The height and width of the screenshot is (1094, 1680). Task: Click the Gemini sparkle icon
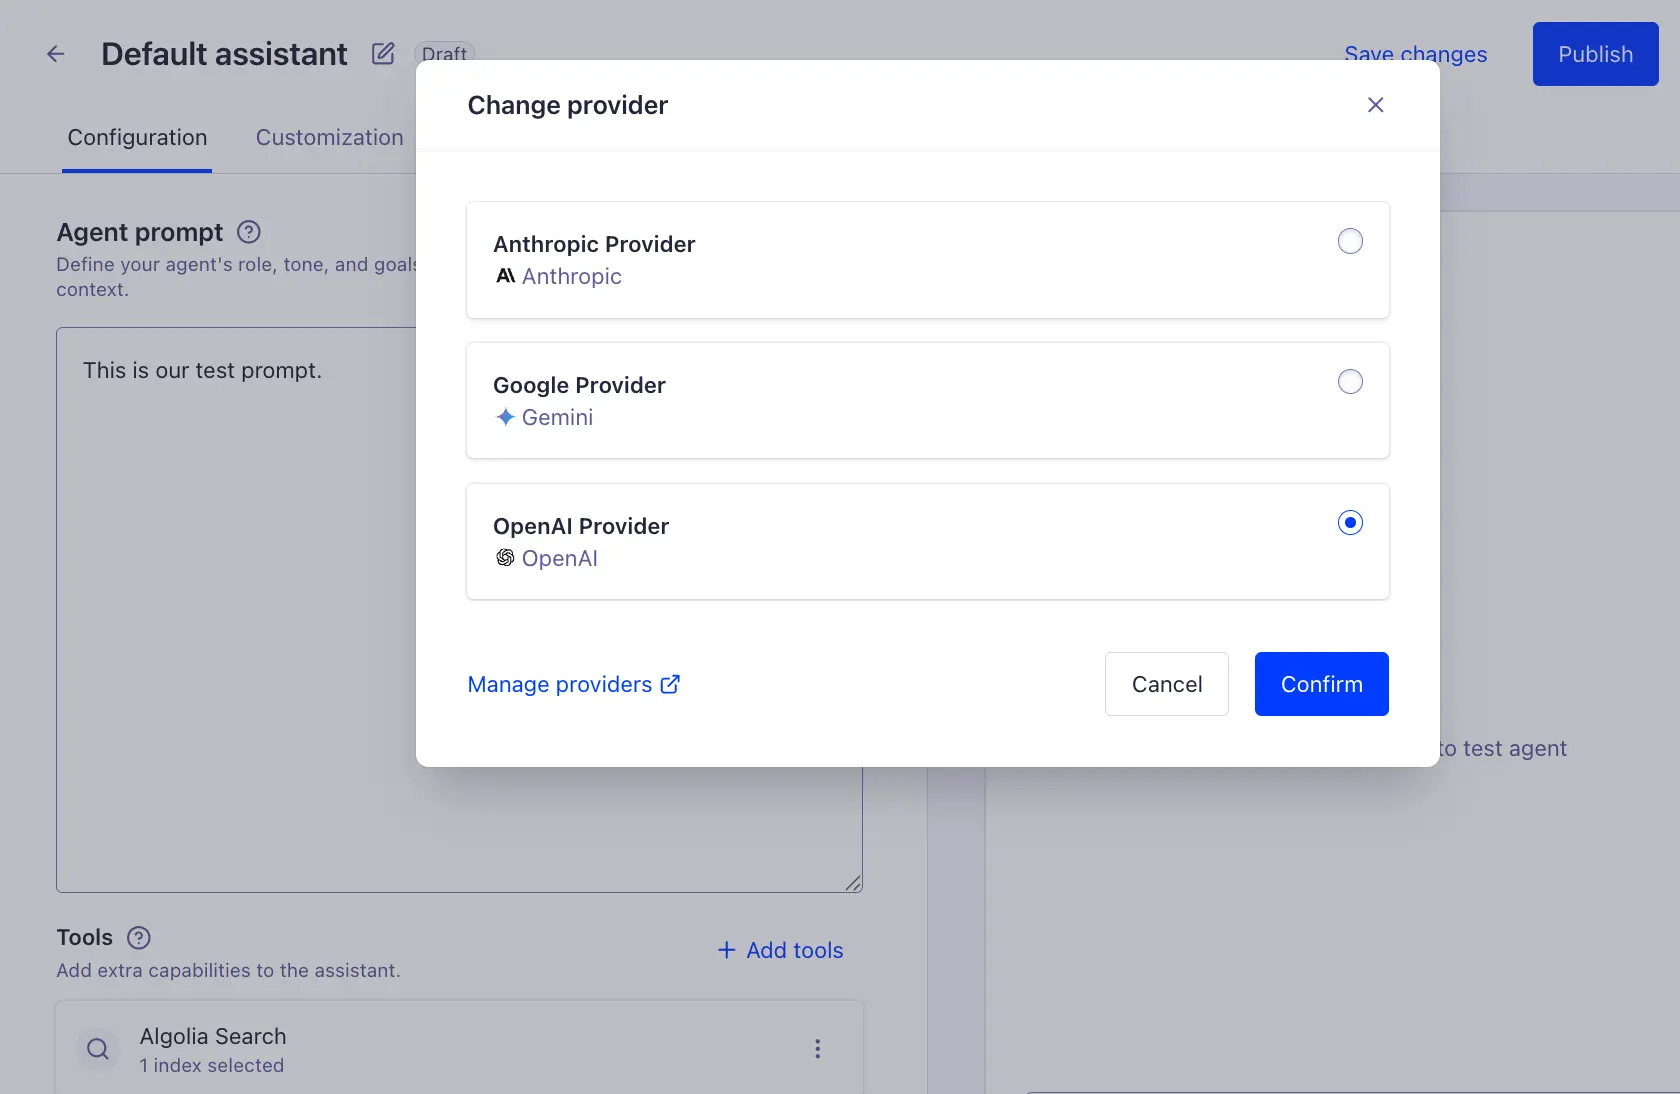click(505, 417)
